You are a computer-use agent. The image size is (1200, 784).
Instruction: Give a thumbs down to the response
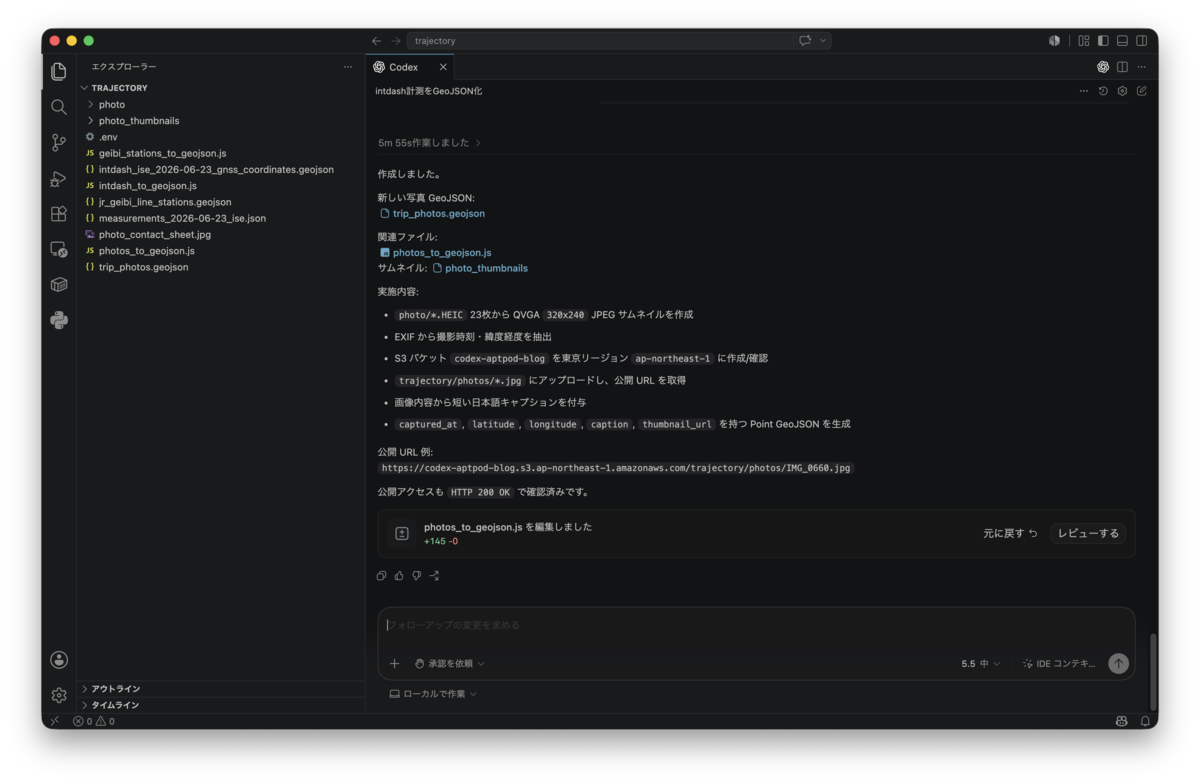417,576
